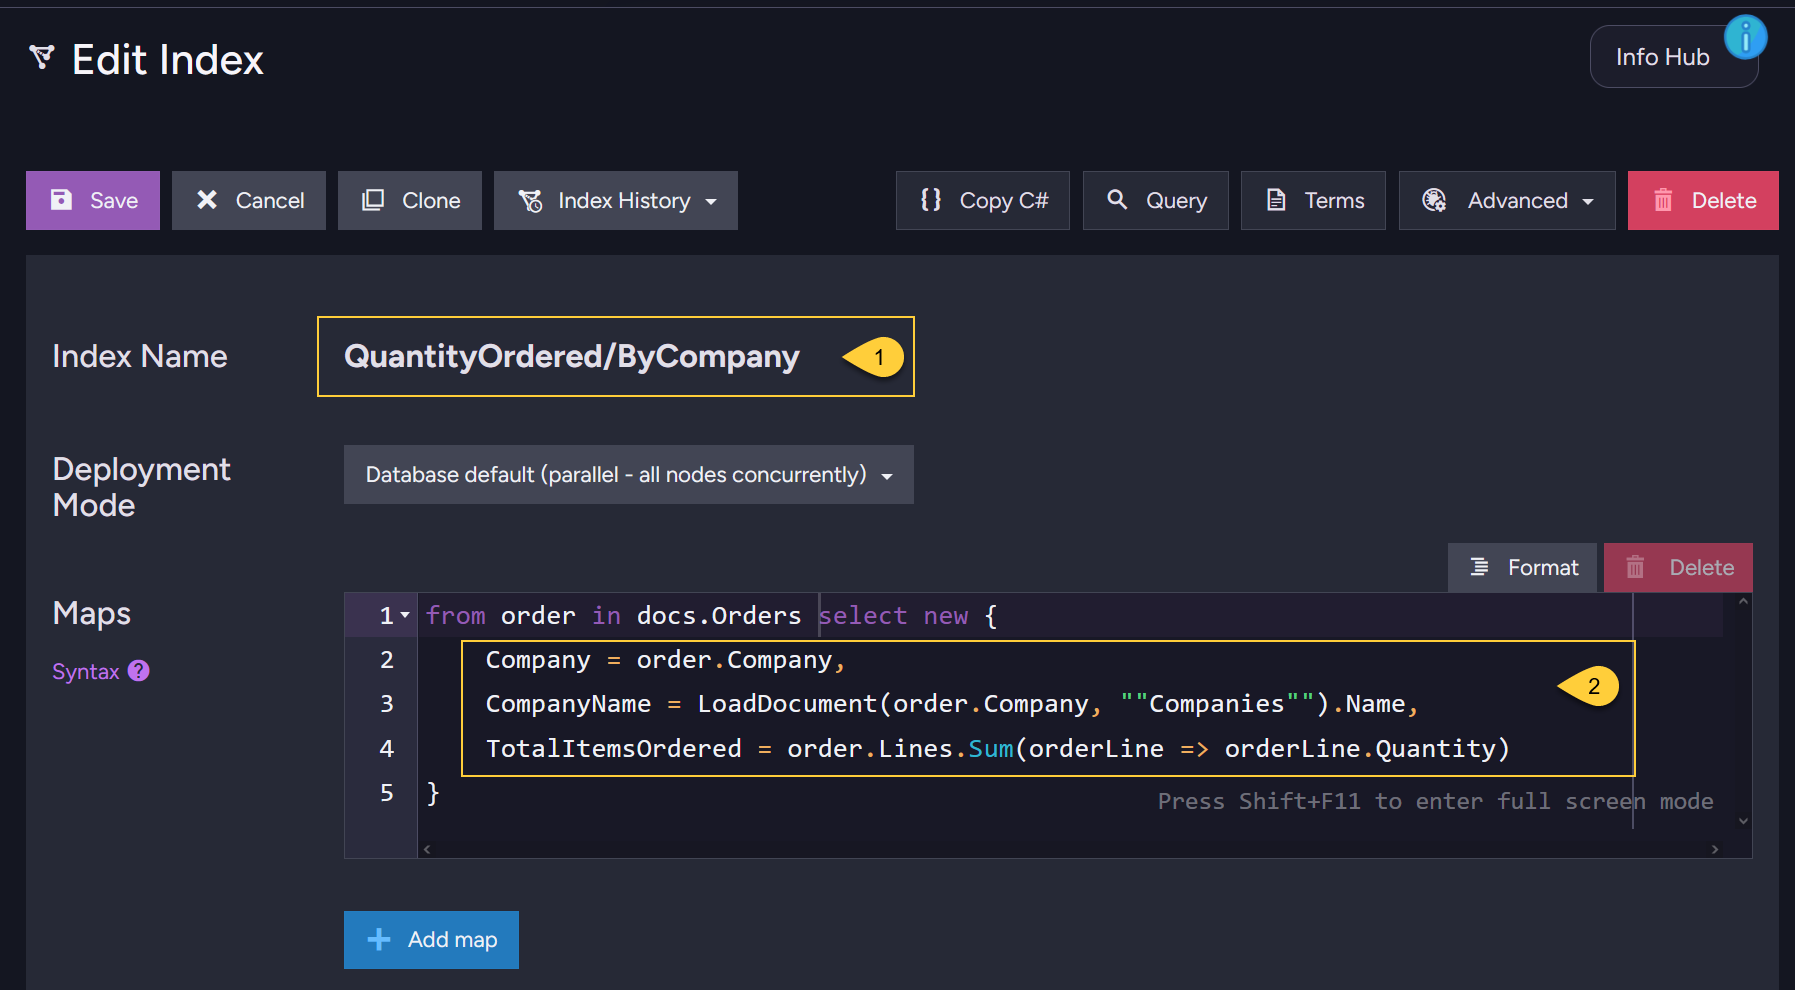Click the Save button

(x=93, y=200)
